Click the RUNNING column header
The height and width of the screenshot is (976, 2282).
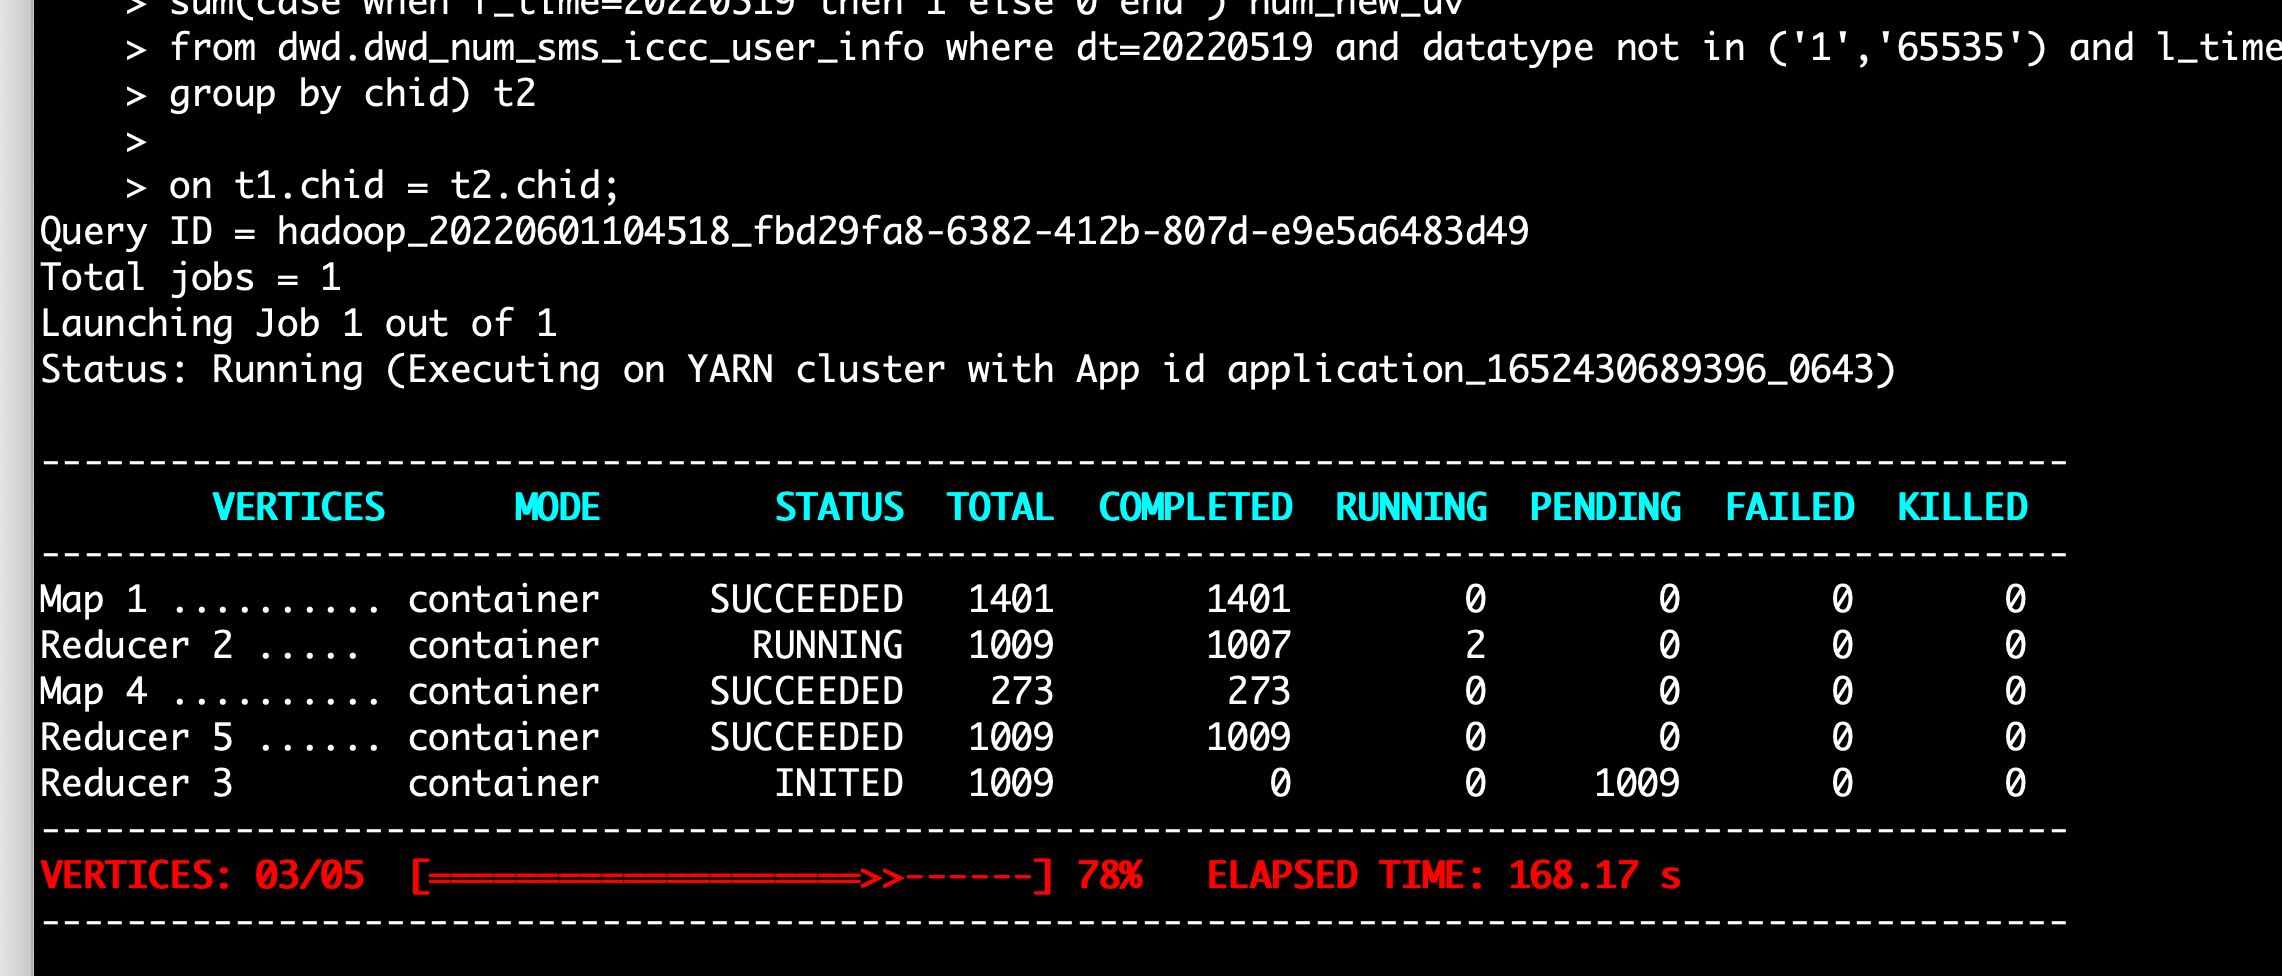coord(1412,507)
